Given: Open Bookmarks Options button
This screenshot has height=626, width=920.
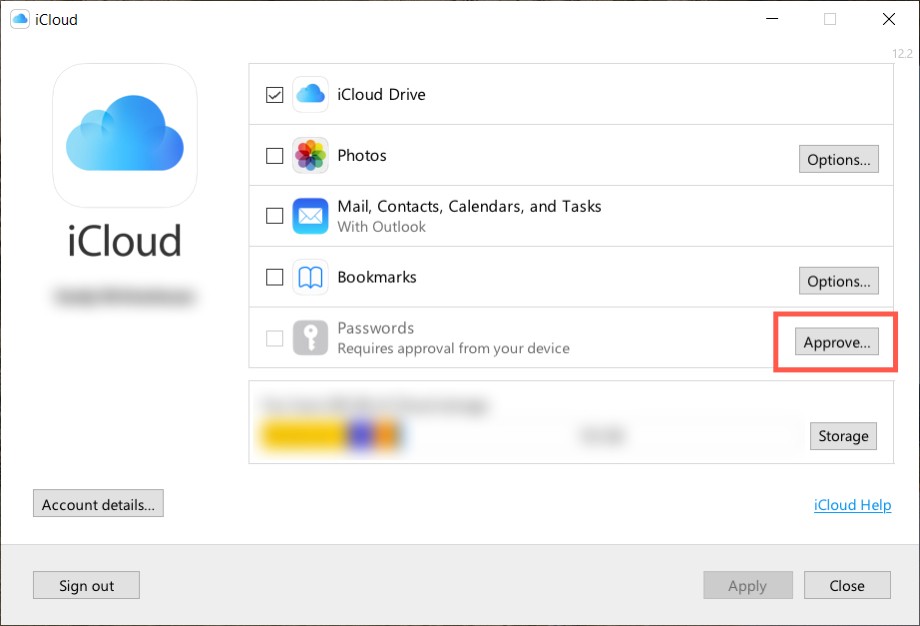Looking at the screenshot, I should (838, 281).
